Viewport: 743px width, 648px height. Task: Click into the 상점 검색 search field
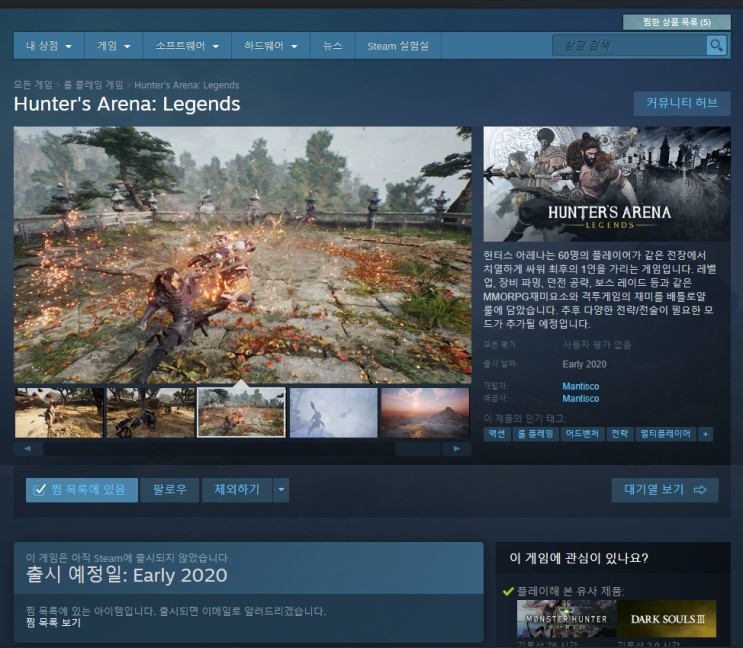[629, 45]
